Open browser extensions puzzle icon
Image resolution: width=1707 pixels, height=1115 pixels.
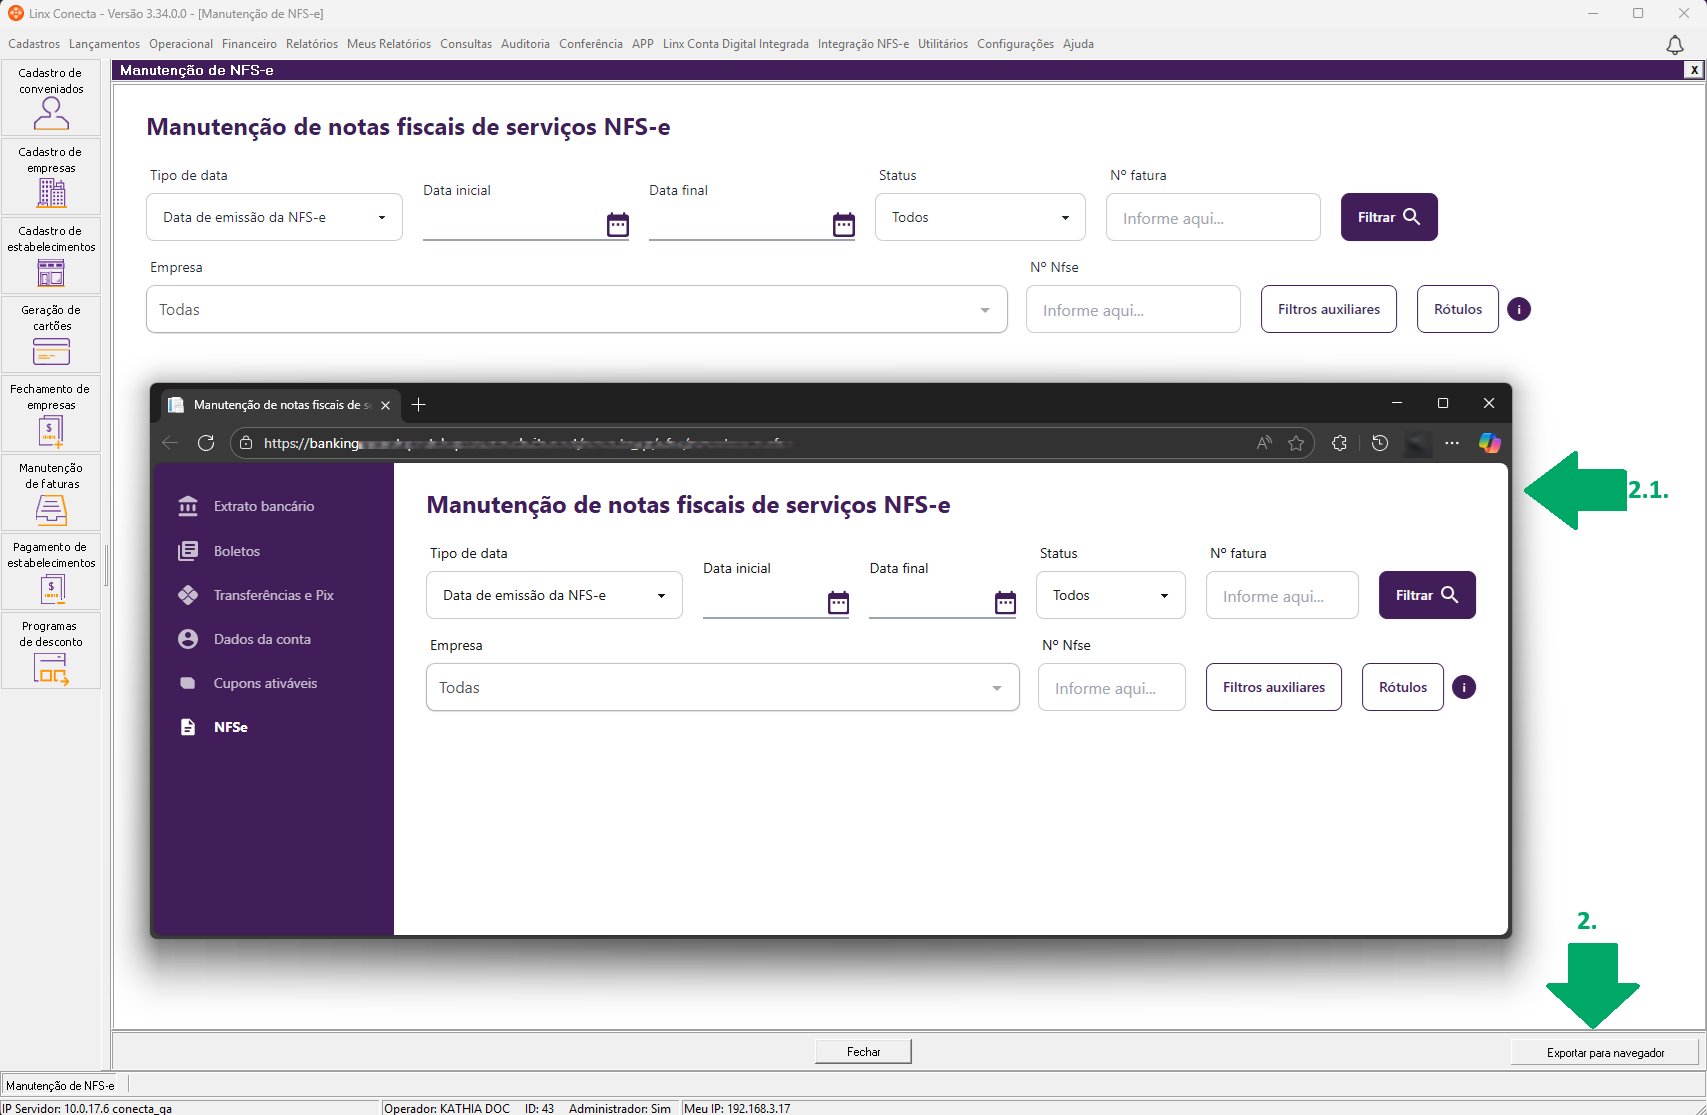(x=1340, y=443)
